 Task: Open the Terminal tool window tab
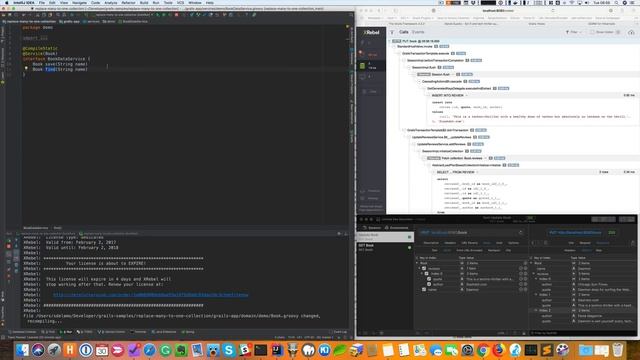point(138,332)
